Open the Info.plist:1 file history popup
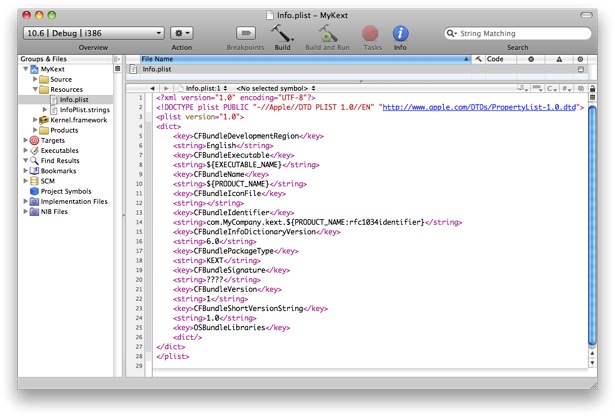Viewport: 615px width, 416px height. click(x=207, y=88)
